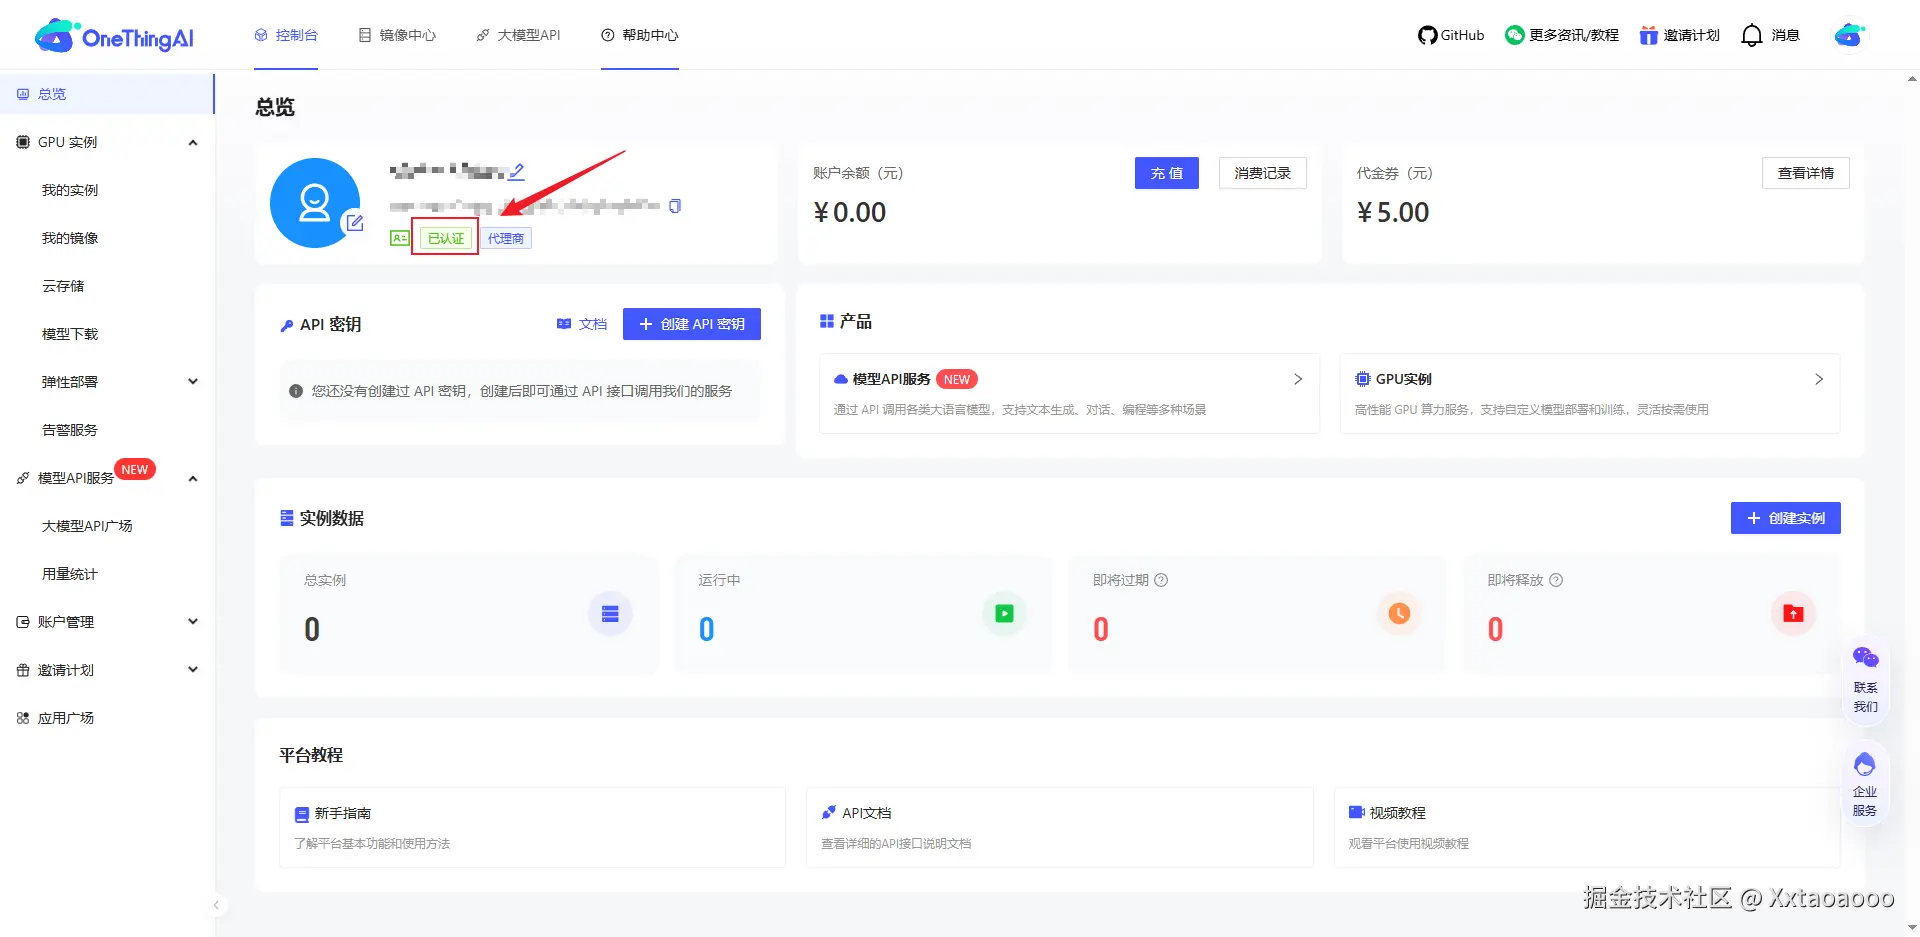Click 查看详情 for vouchers
The width and height of the screenshot is (1920, 937).
click(1805, 173)
